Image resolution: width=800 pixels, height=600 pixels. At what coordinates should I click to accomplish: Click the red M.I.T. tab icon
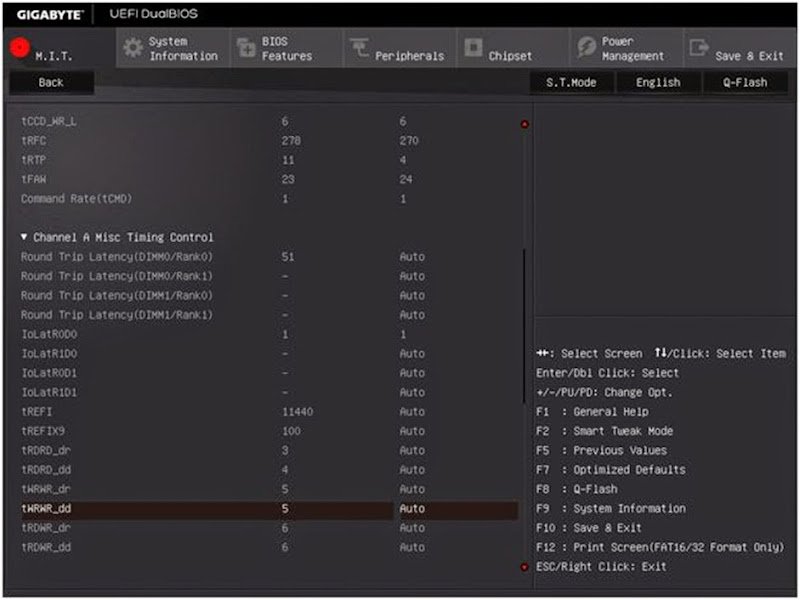click(x=19, y=48)
